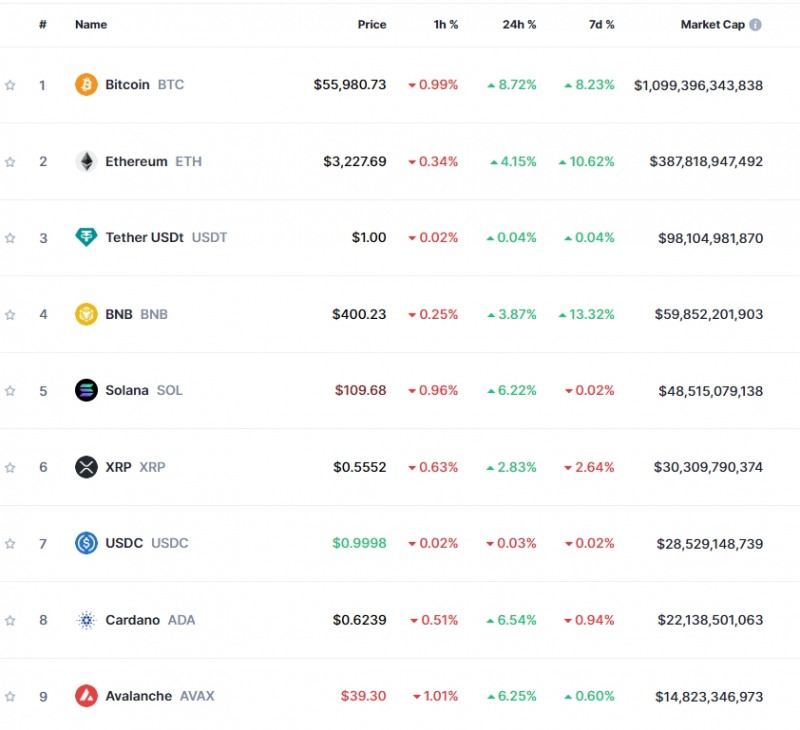Click the Solana logo icon
The width and height of the screenshot is (800, 730).
pos(86,391)
